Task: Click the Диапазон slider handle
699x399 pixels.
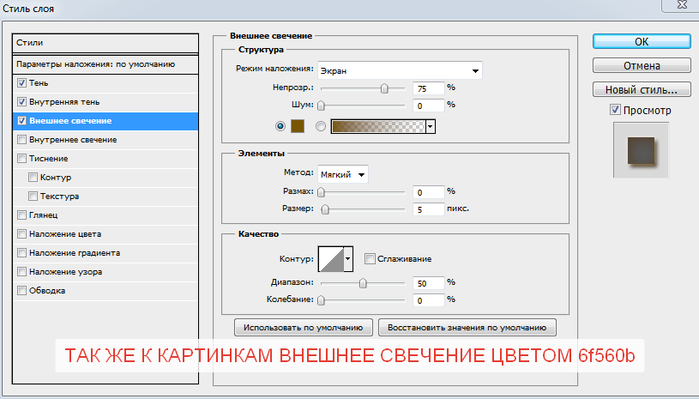Action: 363,283
